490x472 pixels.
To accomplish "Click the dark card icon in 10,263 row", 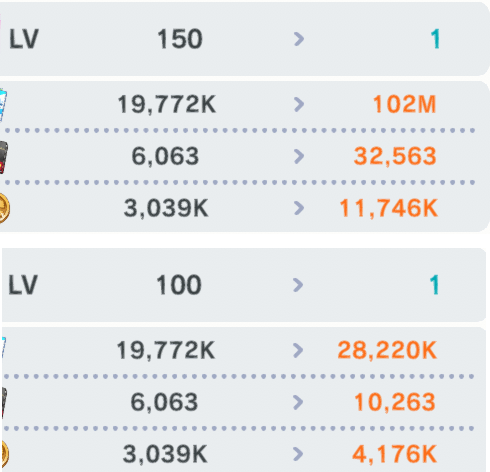I will point(4,402).
